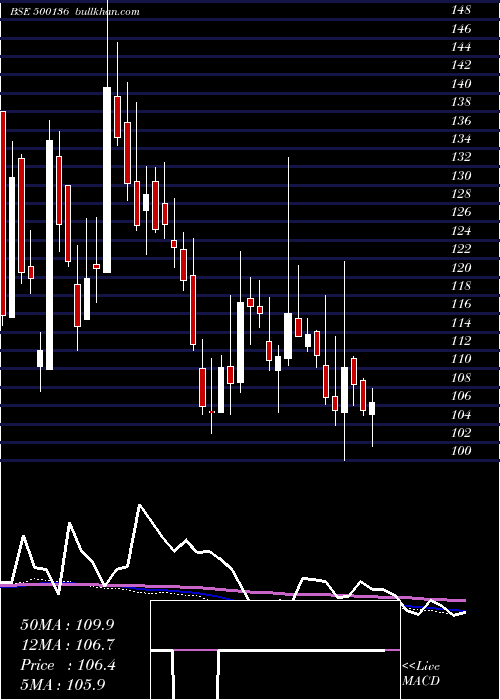Image resolution: width=500 pixels, height=700 pixels.
Task: Click the '50MA : 109.9' readout
Action: point(67,625)
